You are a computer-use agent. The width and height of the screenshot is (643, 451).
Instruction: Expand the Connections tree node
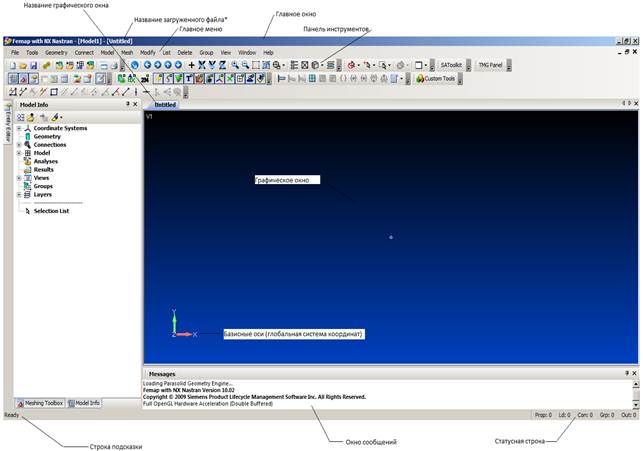pyautogui.click(x=19, y=145)
